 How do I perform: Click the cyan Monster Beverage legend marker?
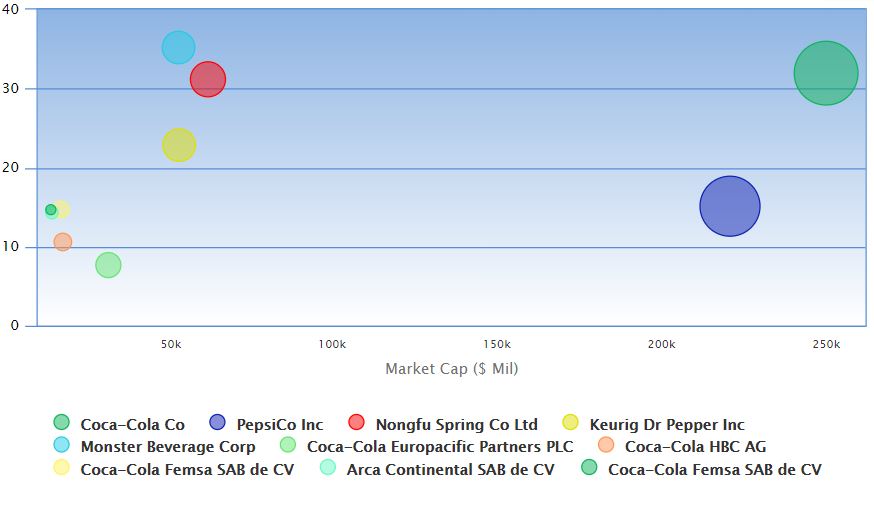pos(61,446)
